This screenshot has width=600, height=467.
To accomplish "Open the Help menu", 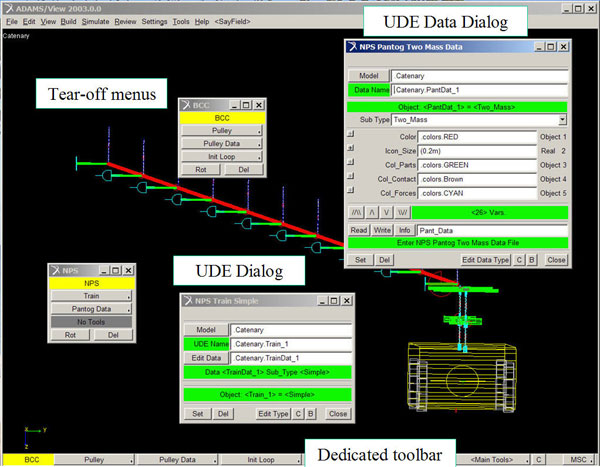I will pos(202,22).
